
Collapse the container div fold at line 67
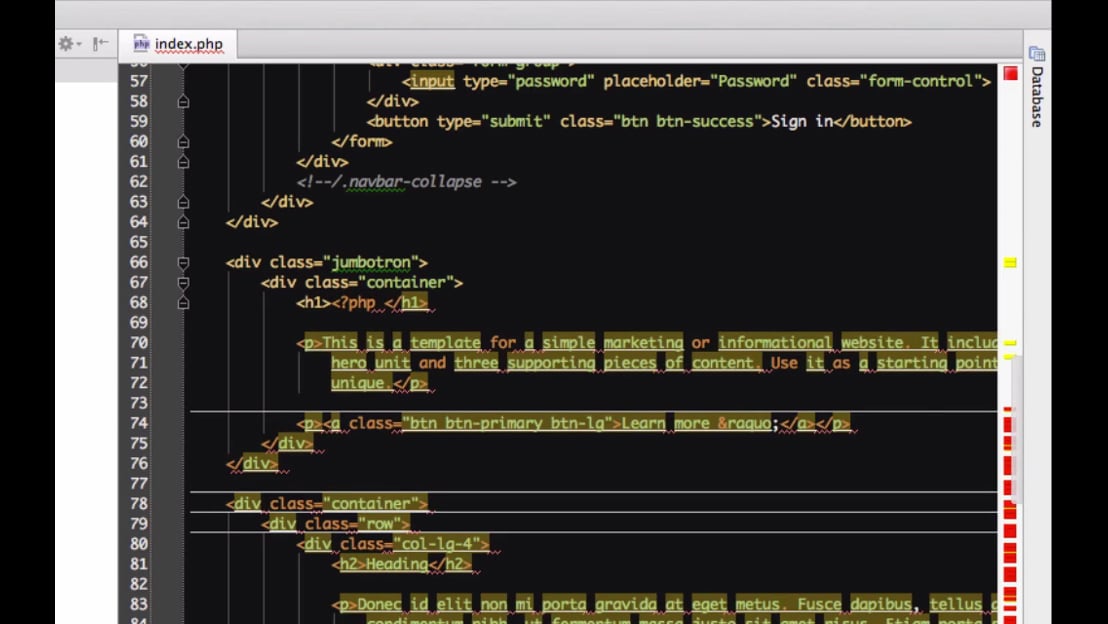coord(183,283)
